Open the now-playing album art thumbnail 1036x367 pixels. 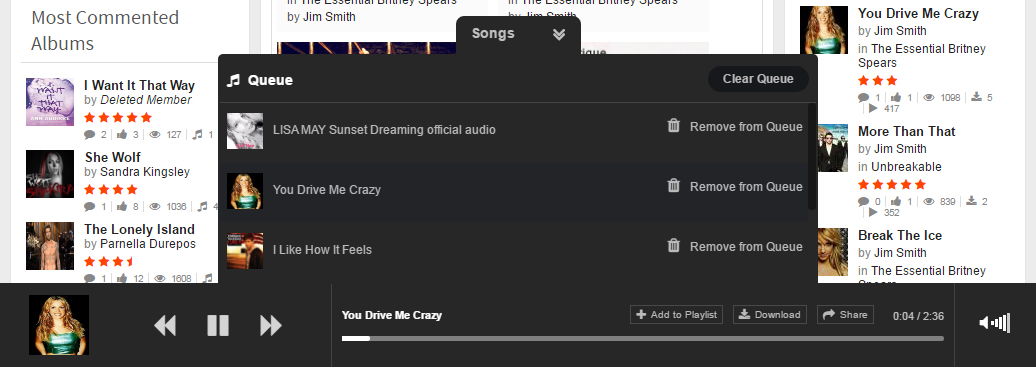click(59, 325)
